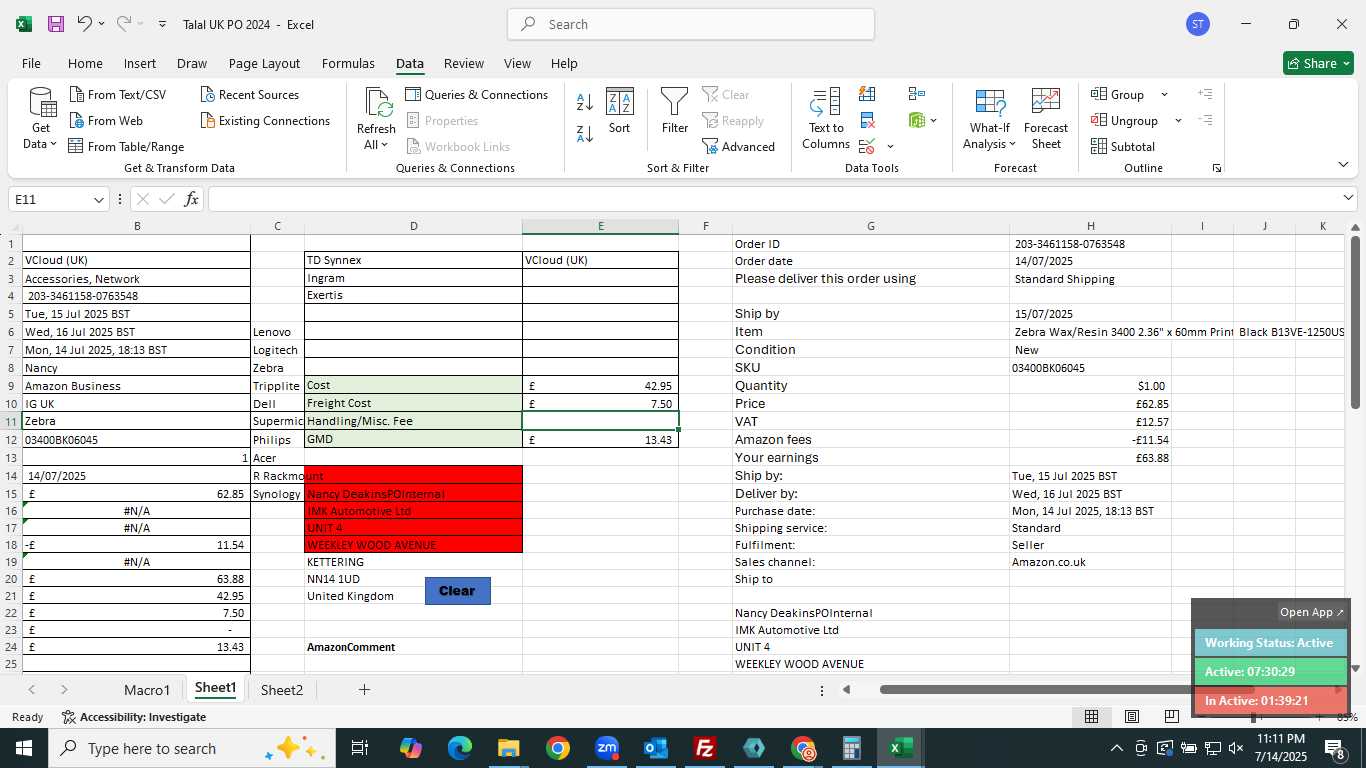Click the Consolidate icon
The width and height of the screenshot is (1366, 768).
pyautogui.click(x=917, y=94)
